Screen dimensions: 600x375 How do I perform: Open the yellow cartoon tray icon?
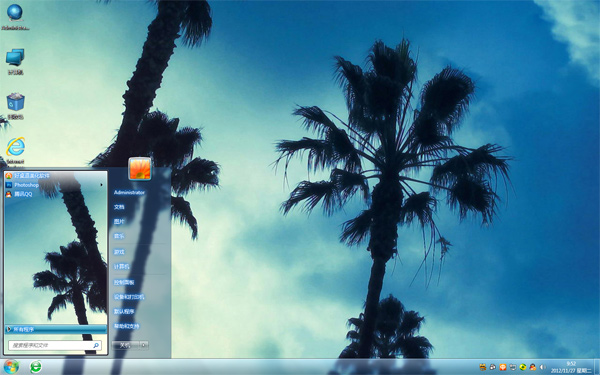click(483, 367)
